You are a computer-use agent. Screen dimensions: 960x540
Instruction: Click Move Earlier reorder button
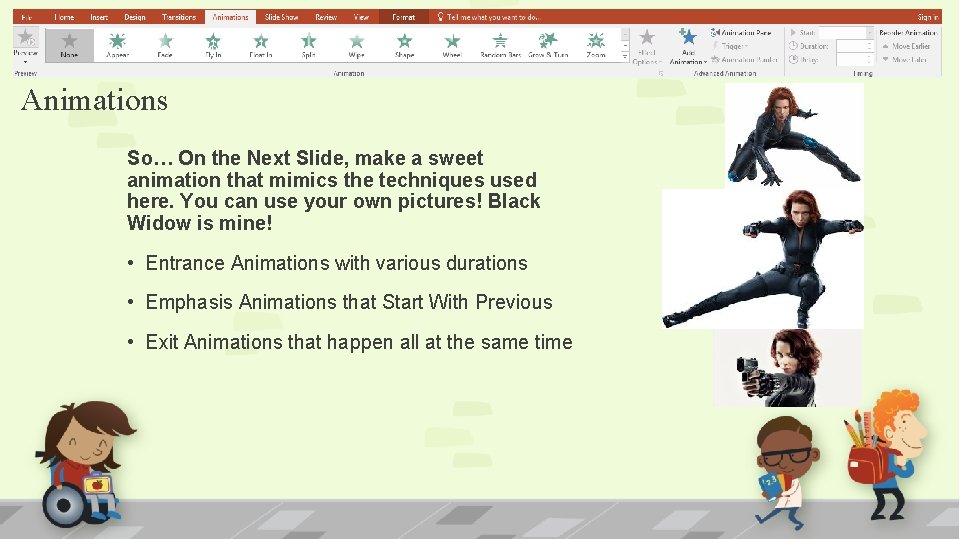click(x=906, y=46)
